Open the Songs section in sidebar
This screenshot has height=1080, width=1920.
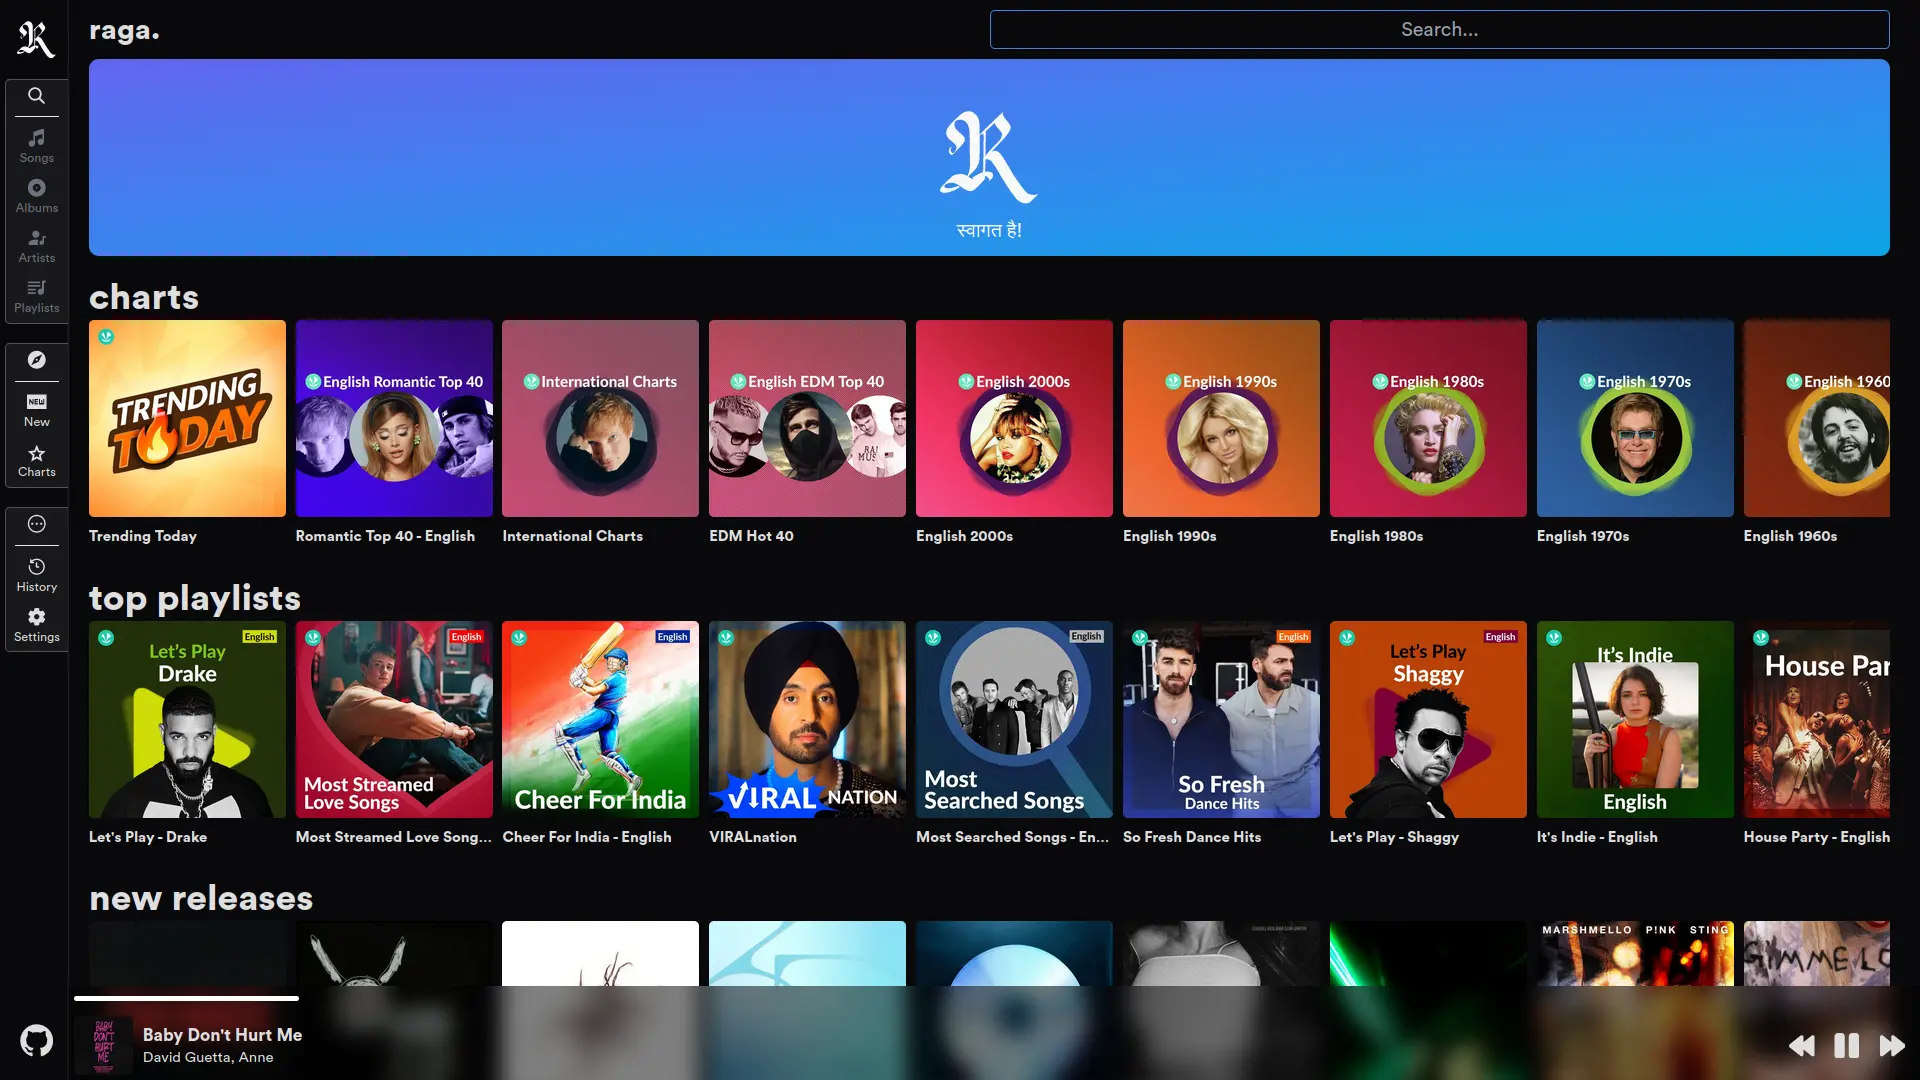coord(36,145)
